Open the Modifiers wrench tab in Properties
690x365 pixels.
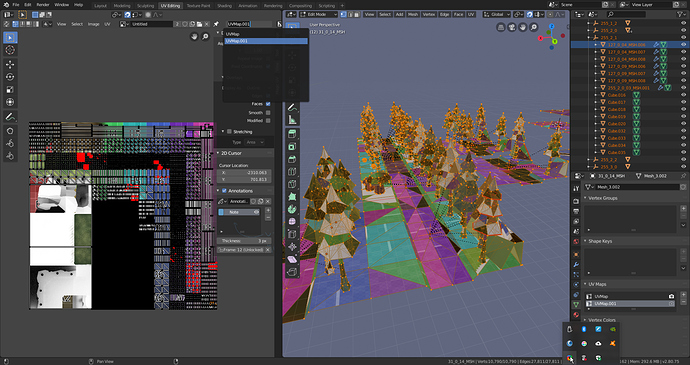click(576, 264)
